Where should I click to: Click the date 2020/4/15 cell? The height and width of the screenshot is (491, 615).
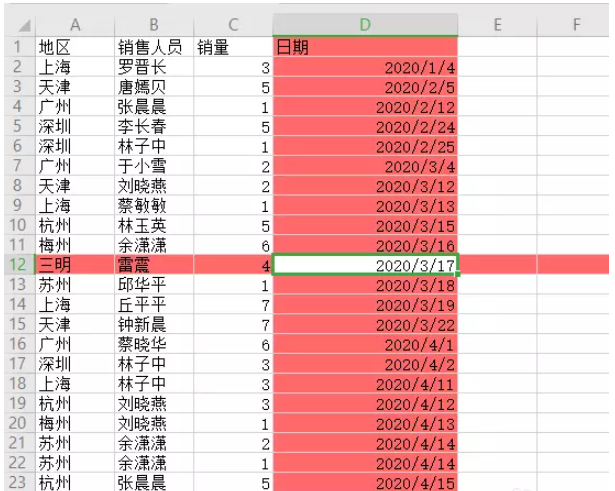[365, 482]
